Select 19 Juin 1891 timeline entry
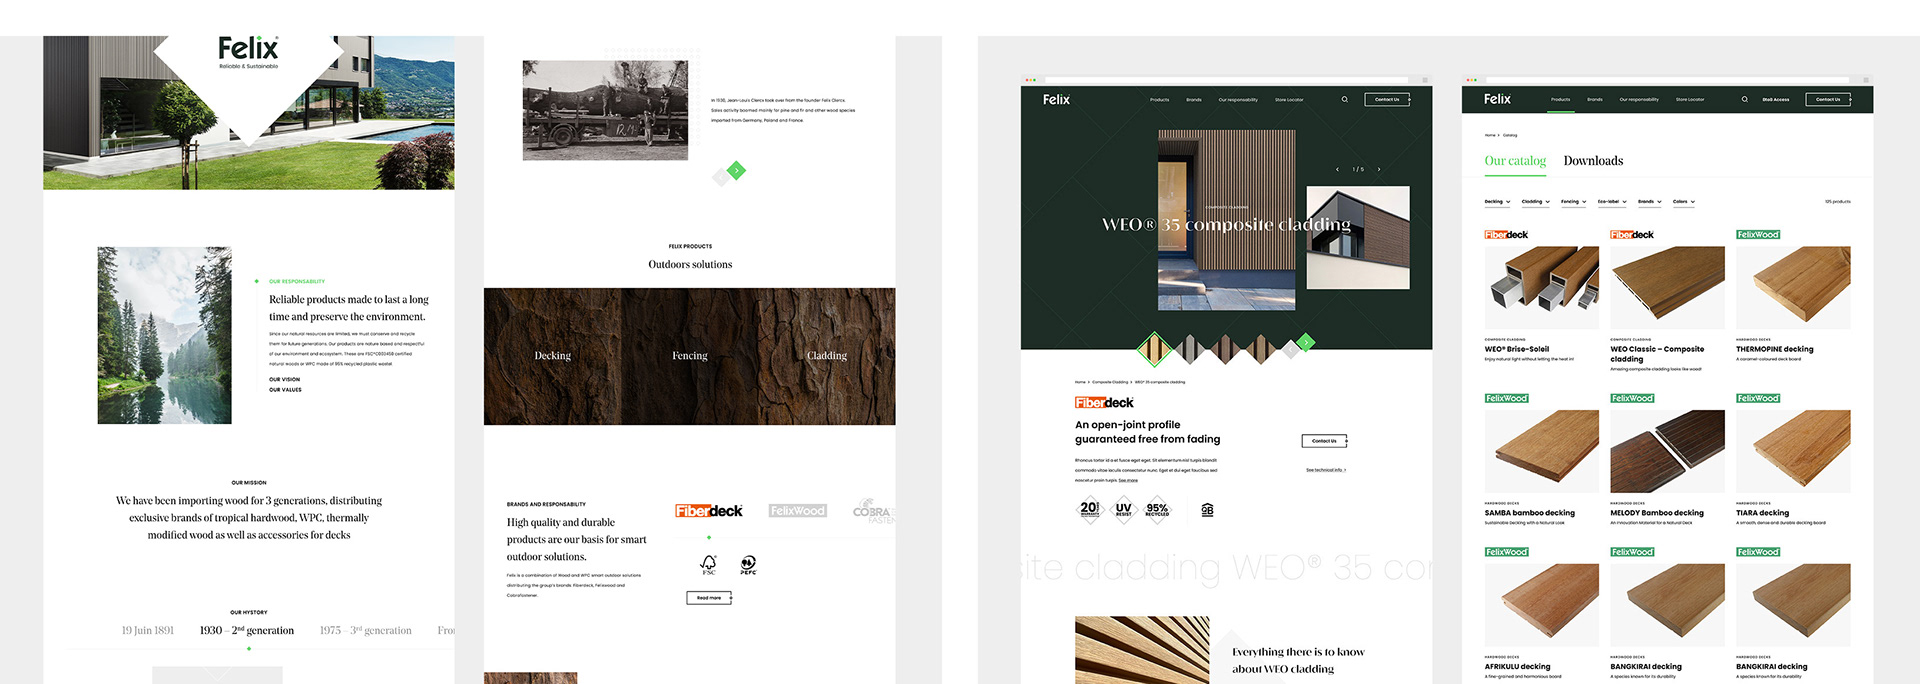Screen dimensions: 1920x684 148,631
